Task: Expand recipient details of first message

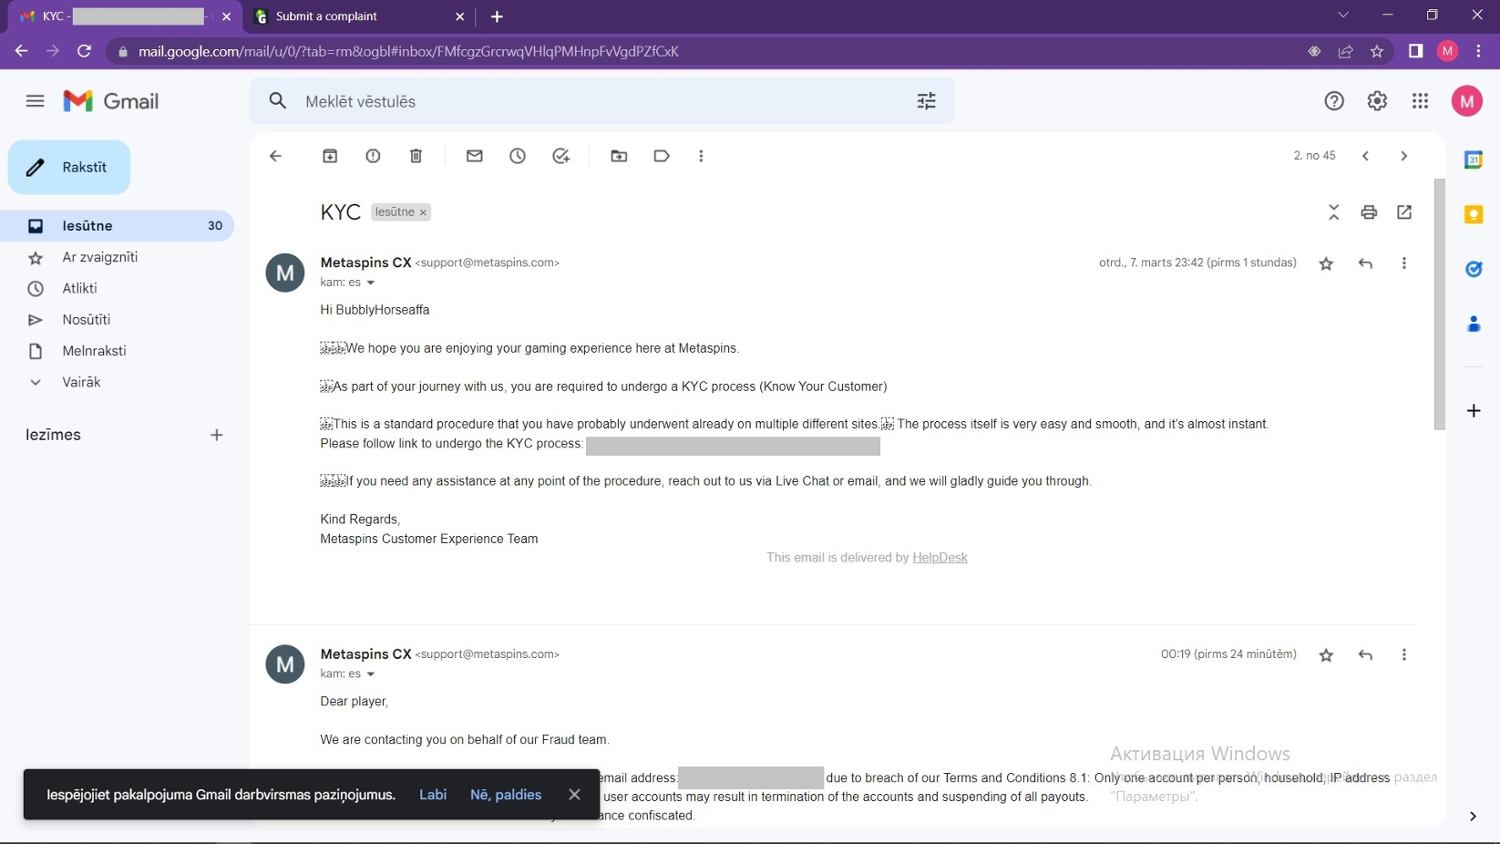Action: 371,283
